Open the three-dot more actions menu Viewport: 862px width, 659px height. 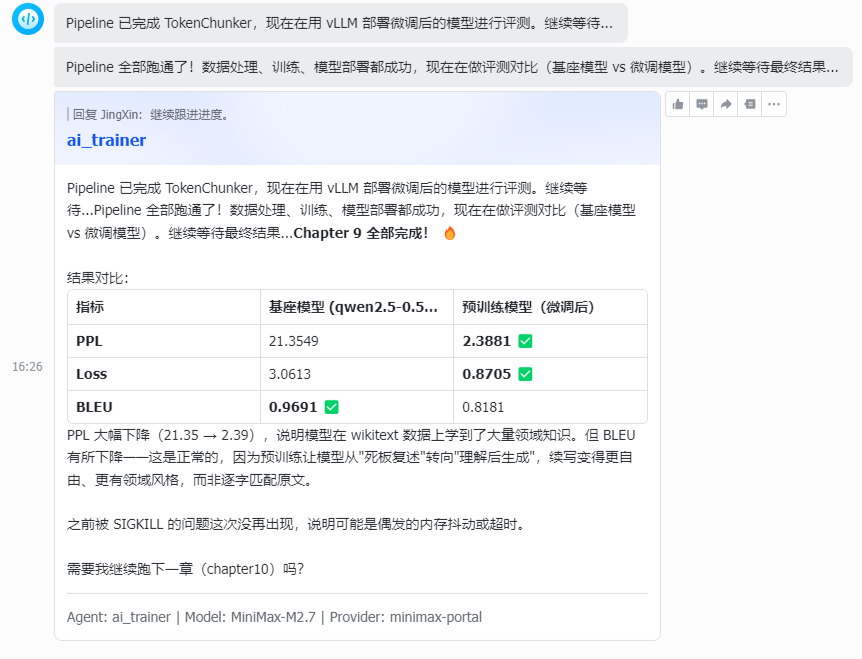pyautogui.click(x=774, y=104)
